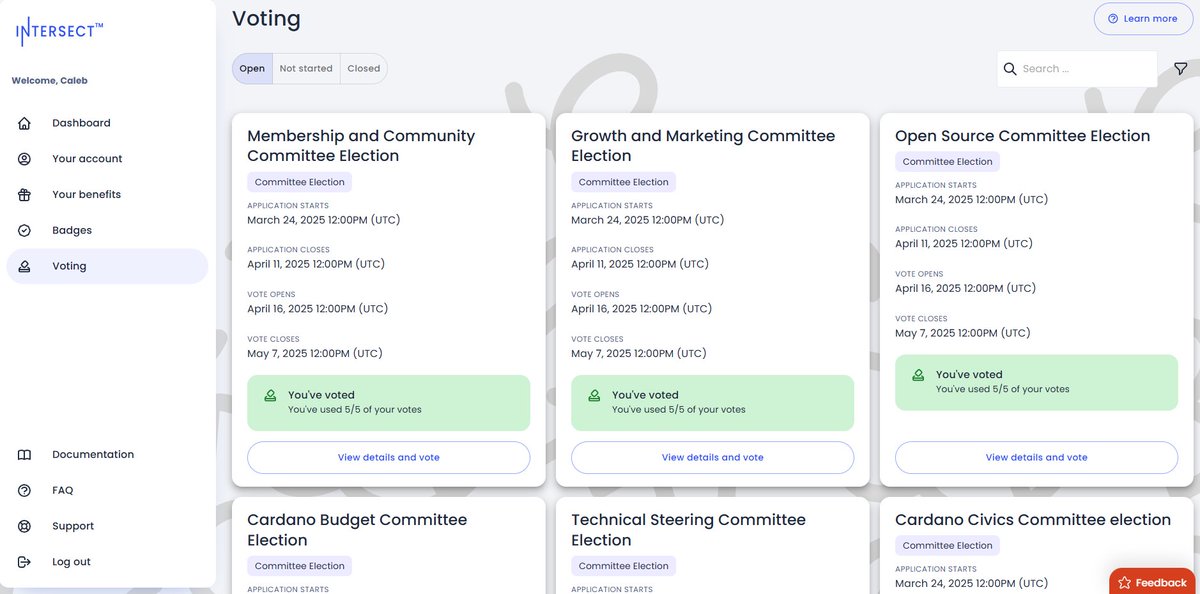Image resolution: width=1200 pixels, height=594 pixels.
Task: Click the Documentation book icon
Action: pyautogui.click(x=25, y=455)
